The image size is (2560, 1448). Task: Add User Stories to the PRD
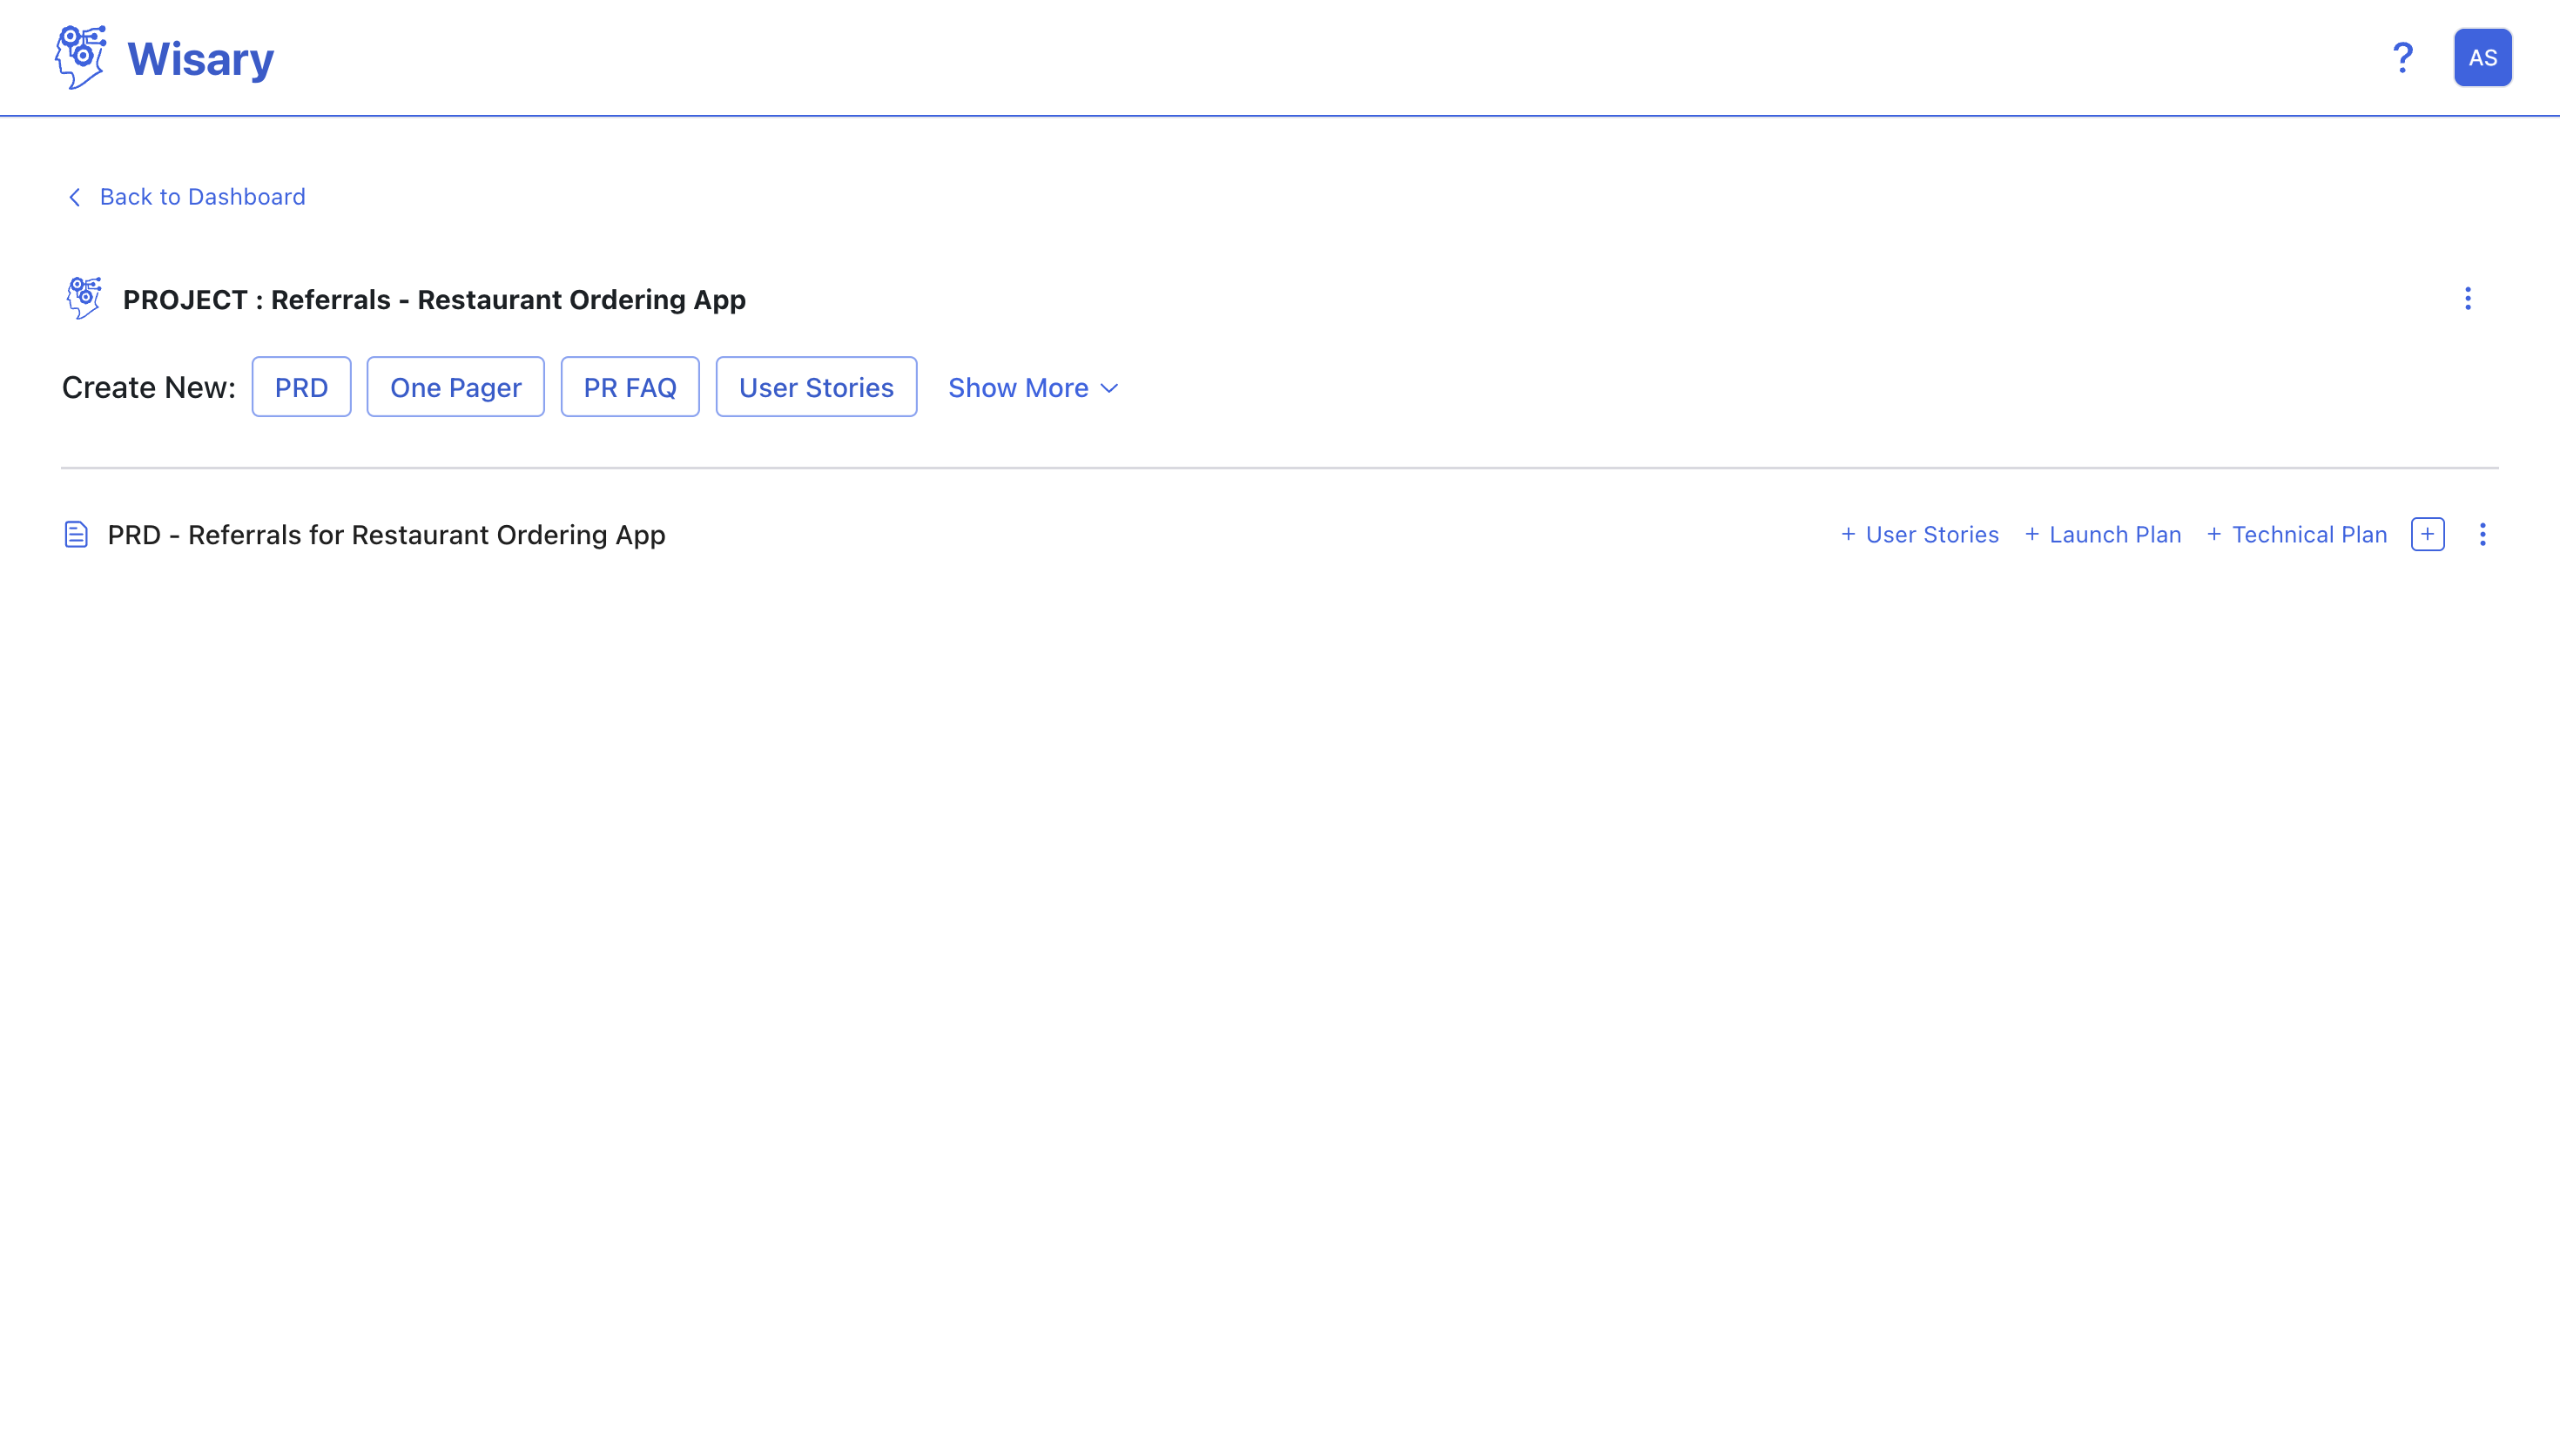1920,535
